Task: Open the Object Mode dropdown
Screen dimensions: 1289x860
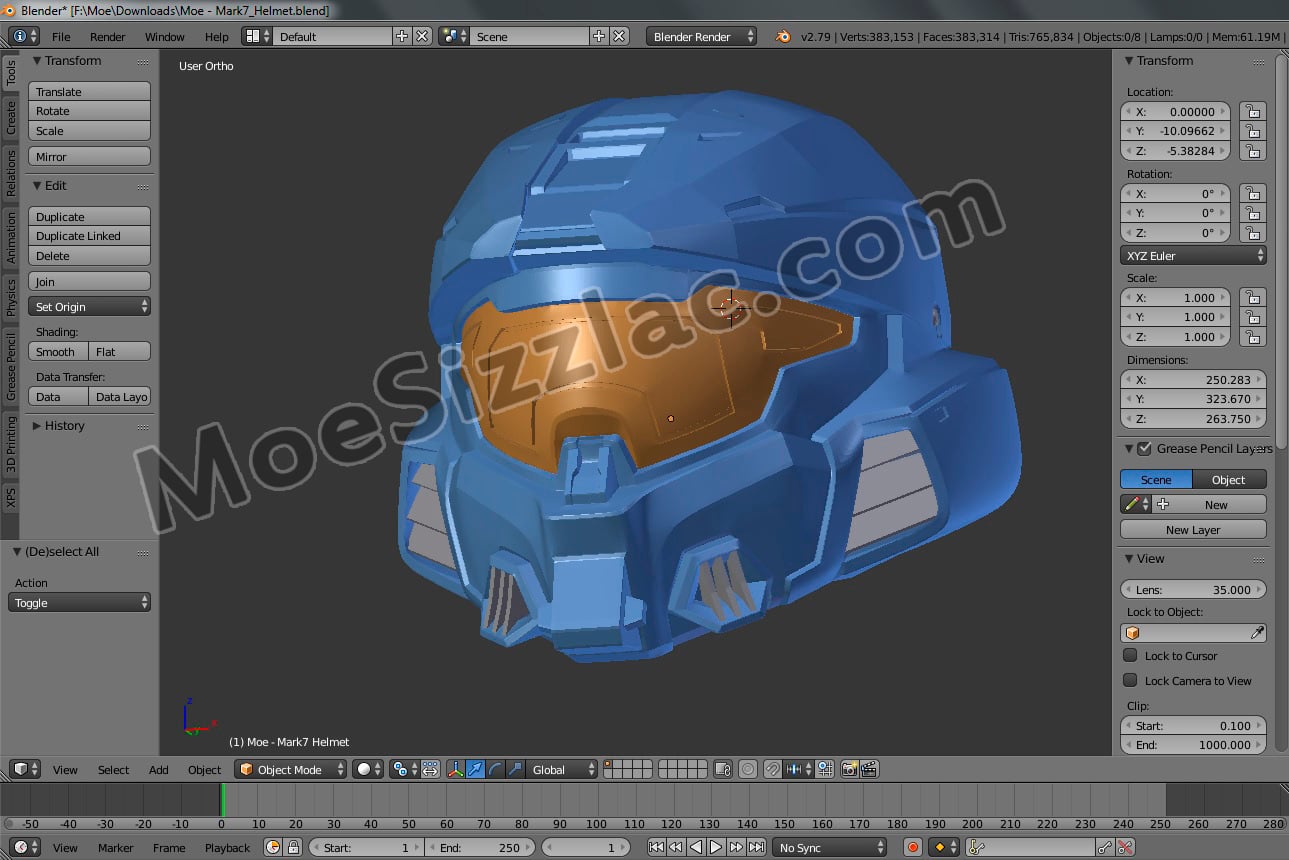Action: pos(291,769)
